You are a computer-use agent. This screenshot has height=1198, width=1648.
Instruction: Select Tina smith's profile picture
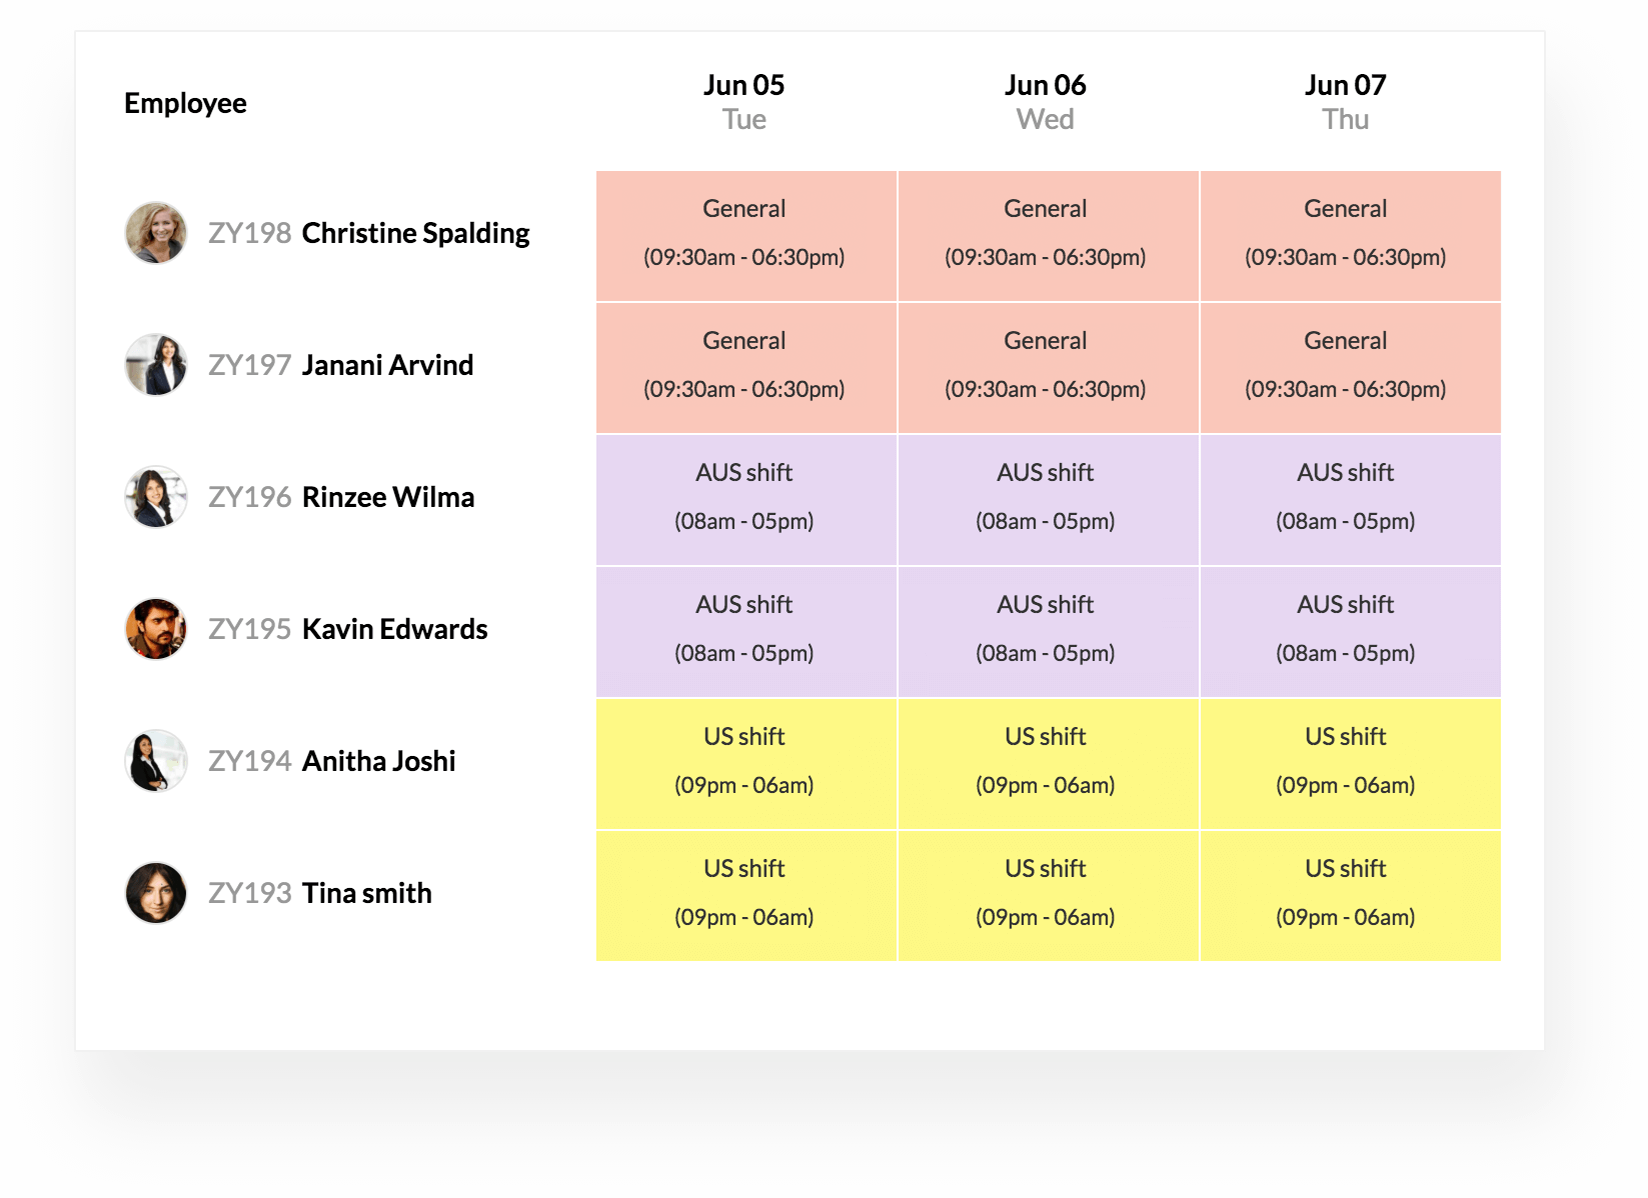click(156, 893)
